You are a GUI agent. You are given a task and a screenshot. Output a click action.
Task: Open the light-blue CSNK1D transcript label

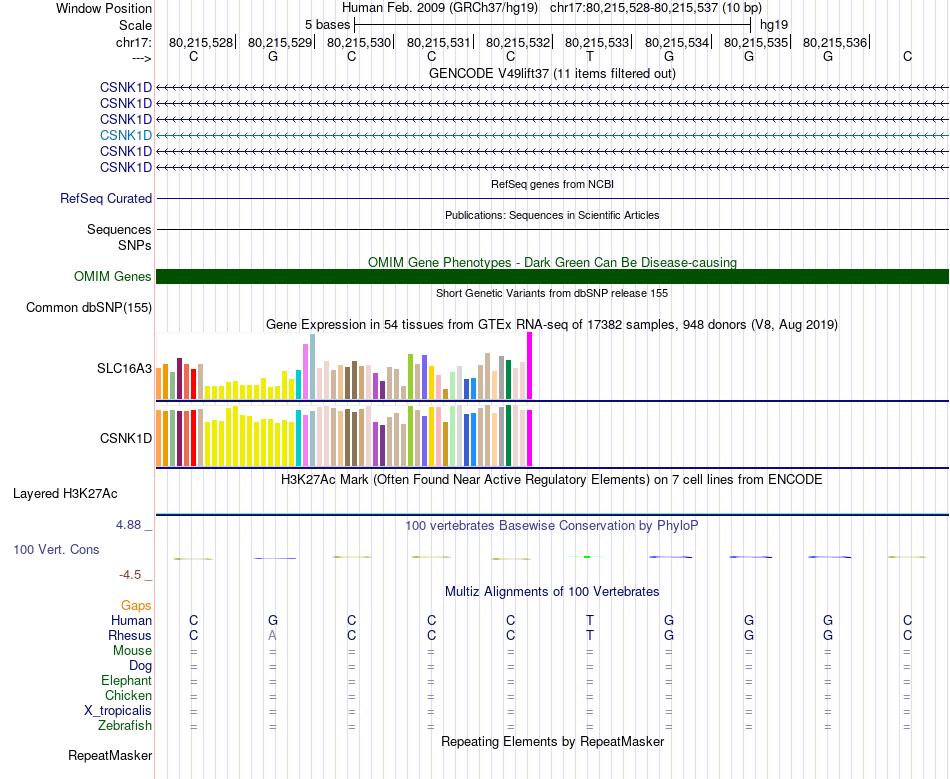pos(126,135)
